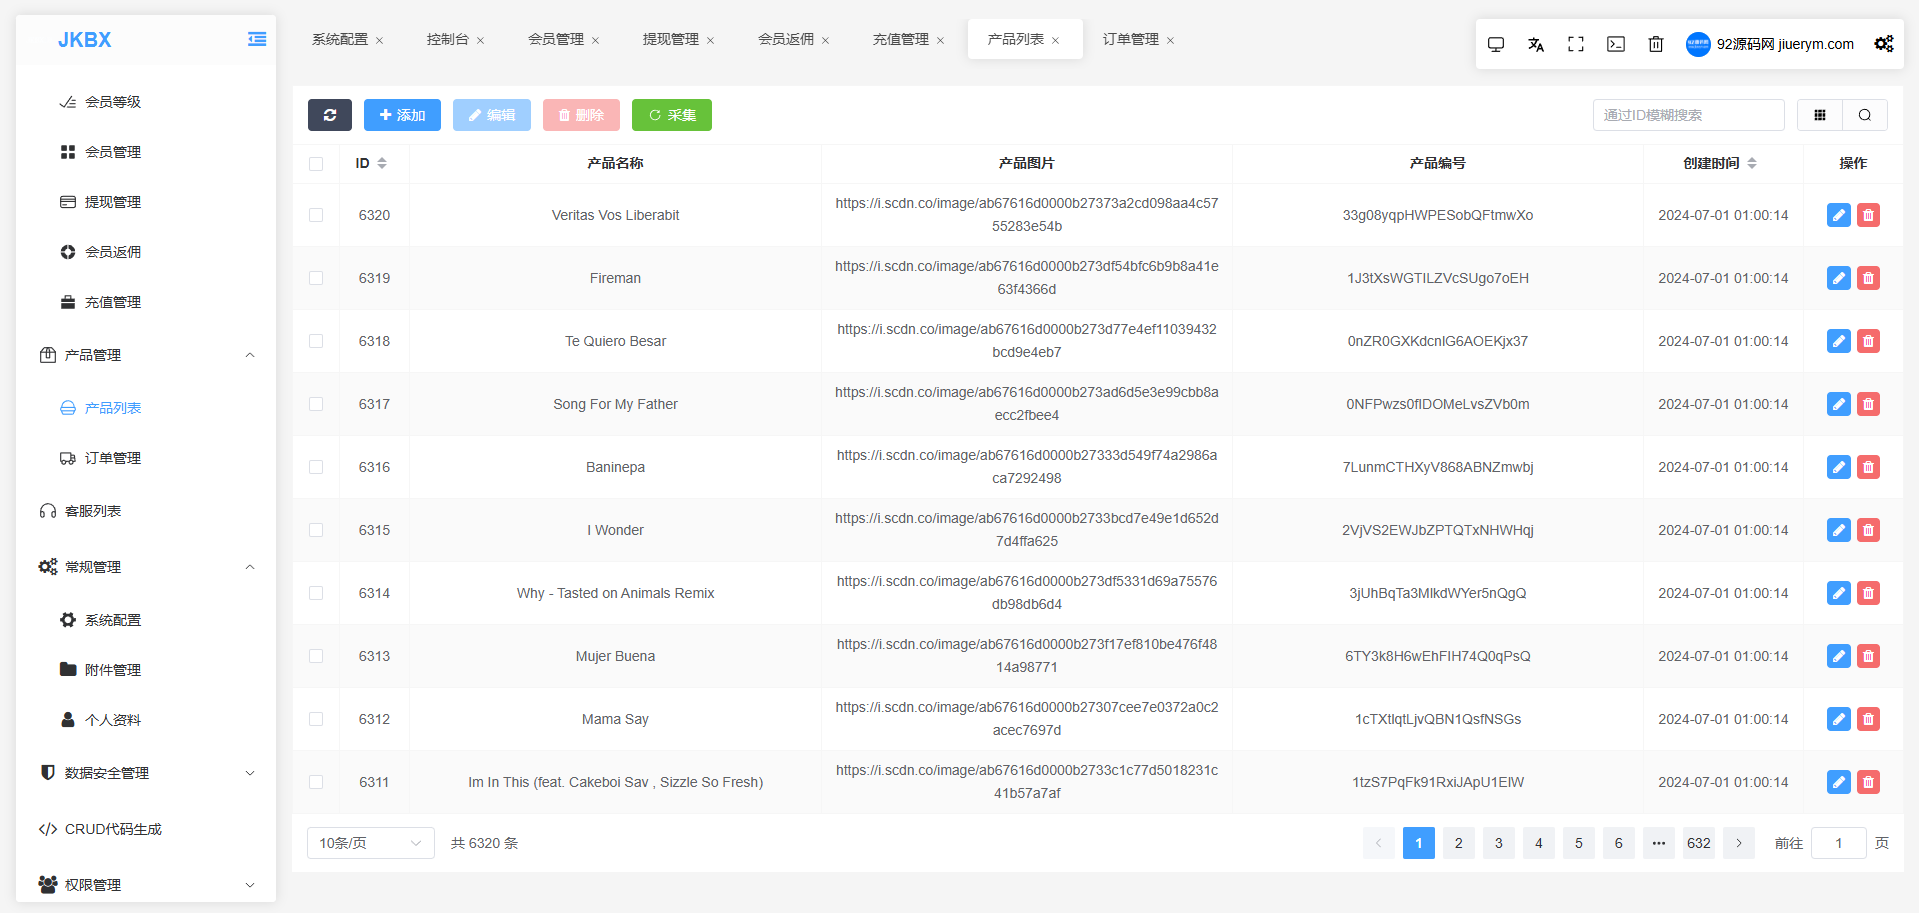Screen dimensions: 1919x913
Task: Open the terminal icon in the header
Action: click(x=1616, y=44)
